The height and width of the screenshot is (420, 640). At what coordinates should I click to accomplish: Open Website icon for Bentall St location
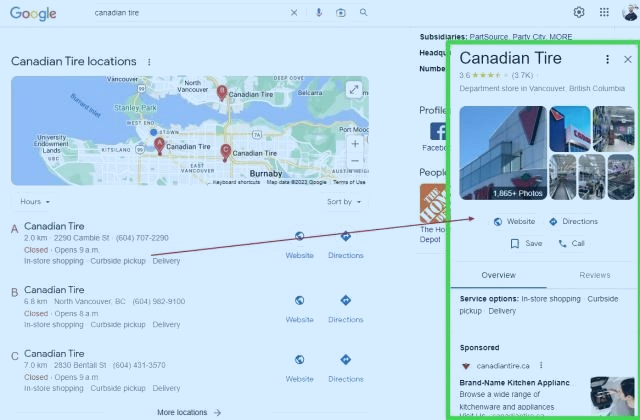pyautogui.click(x=299, y=360)
